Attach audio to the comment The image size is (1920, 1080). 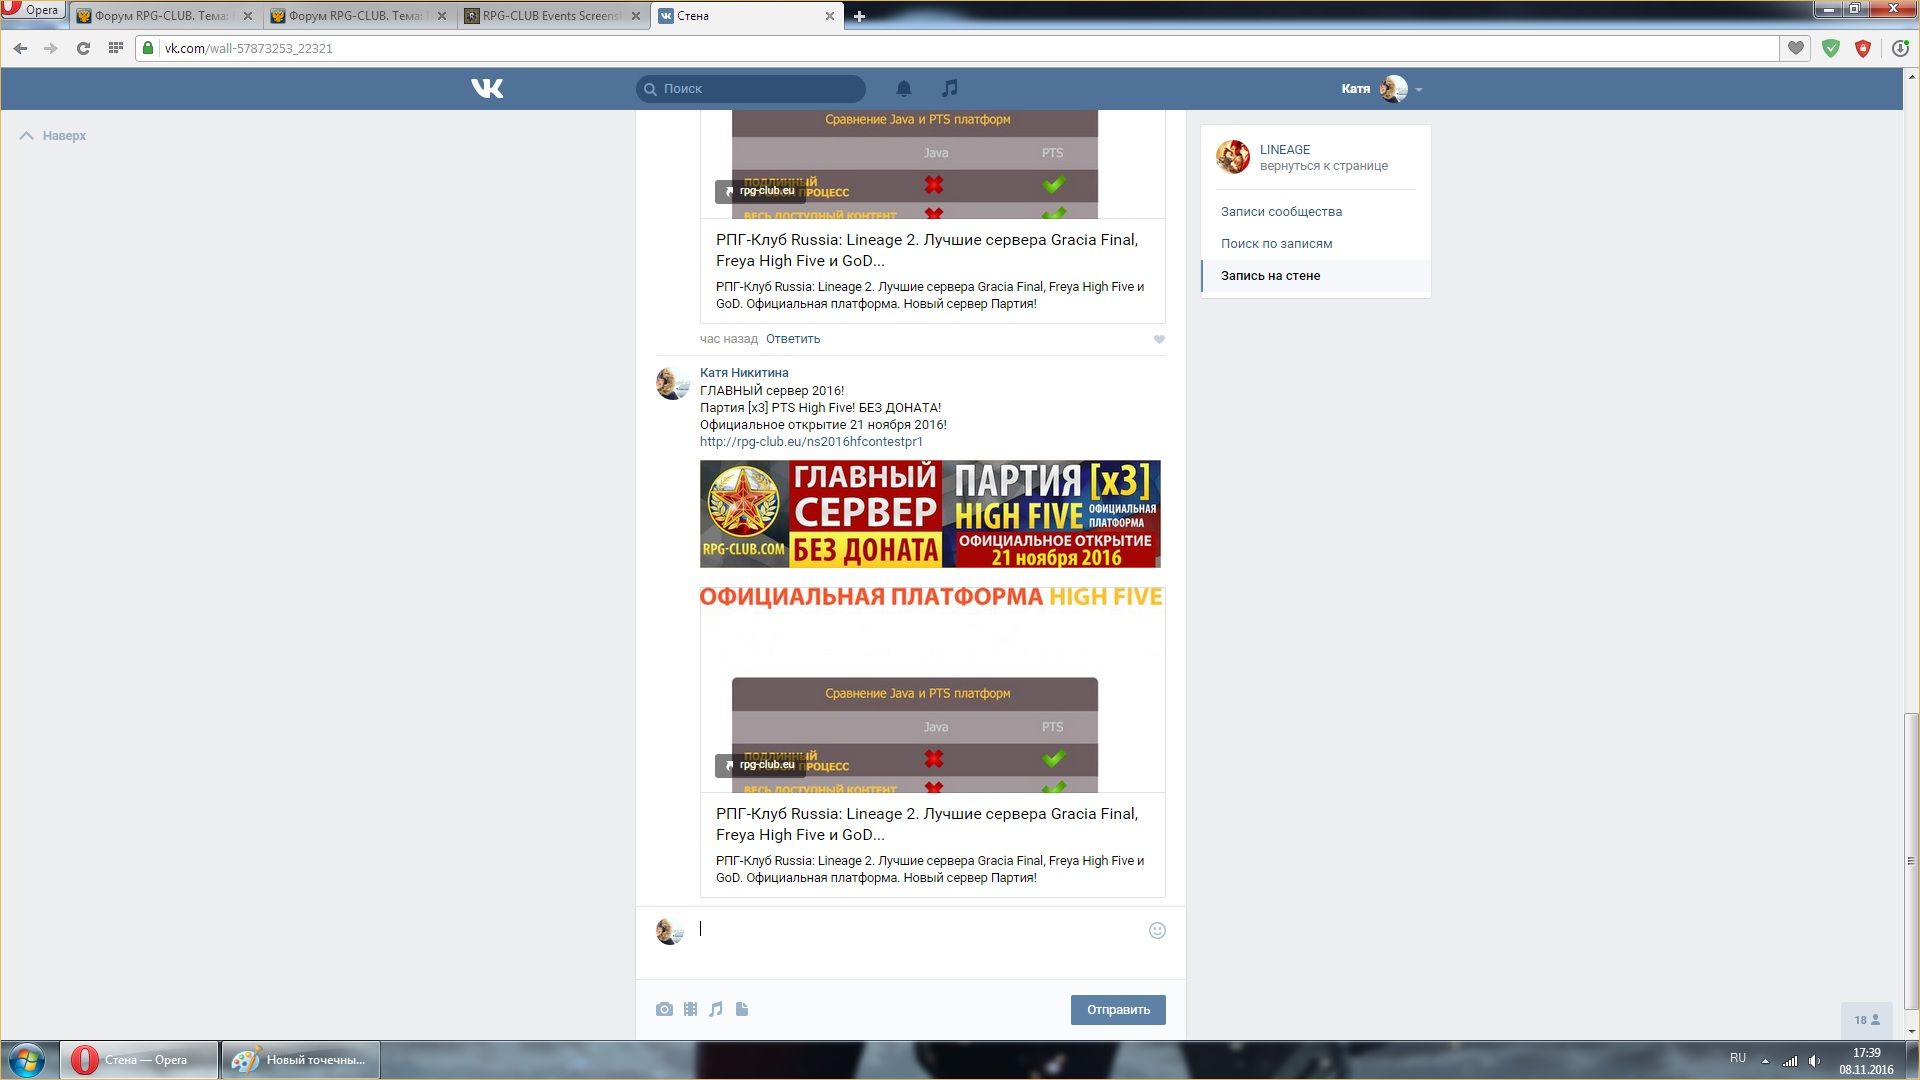point(716,1010)
